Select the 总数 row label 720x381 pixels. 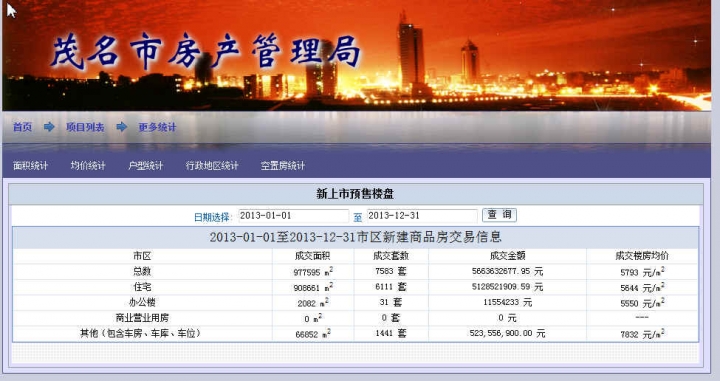click(142, 271)
